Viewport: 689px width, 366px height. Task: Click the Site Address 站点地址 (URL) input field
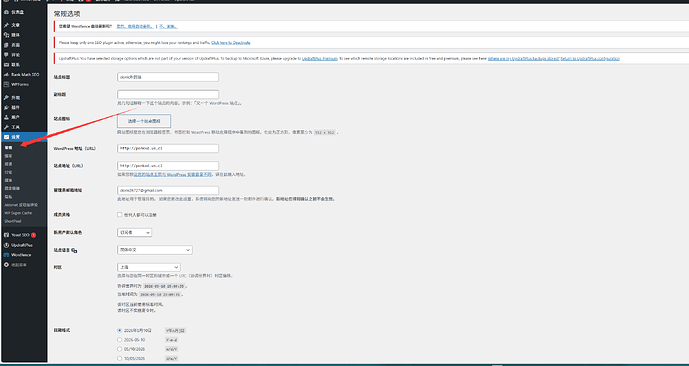pos(168,166)
